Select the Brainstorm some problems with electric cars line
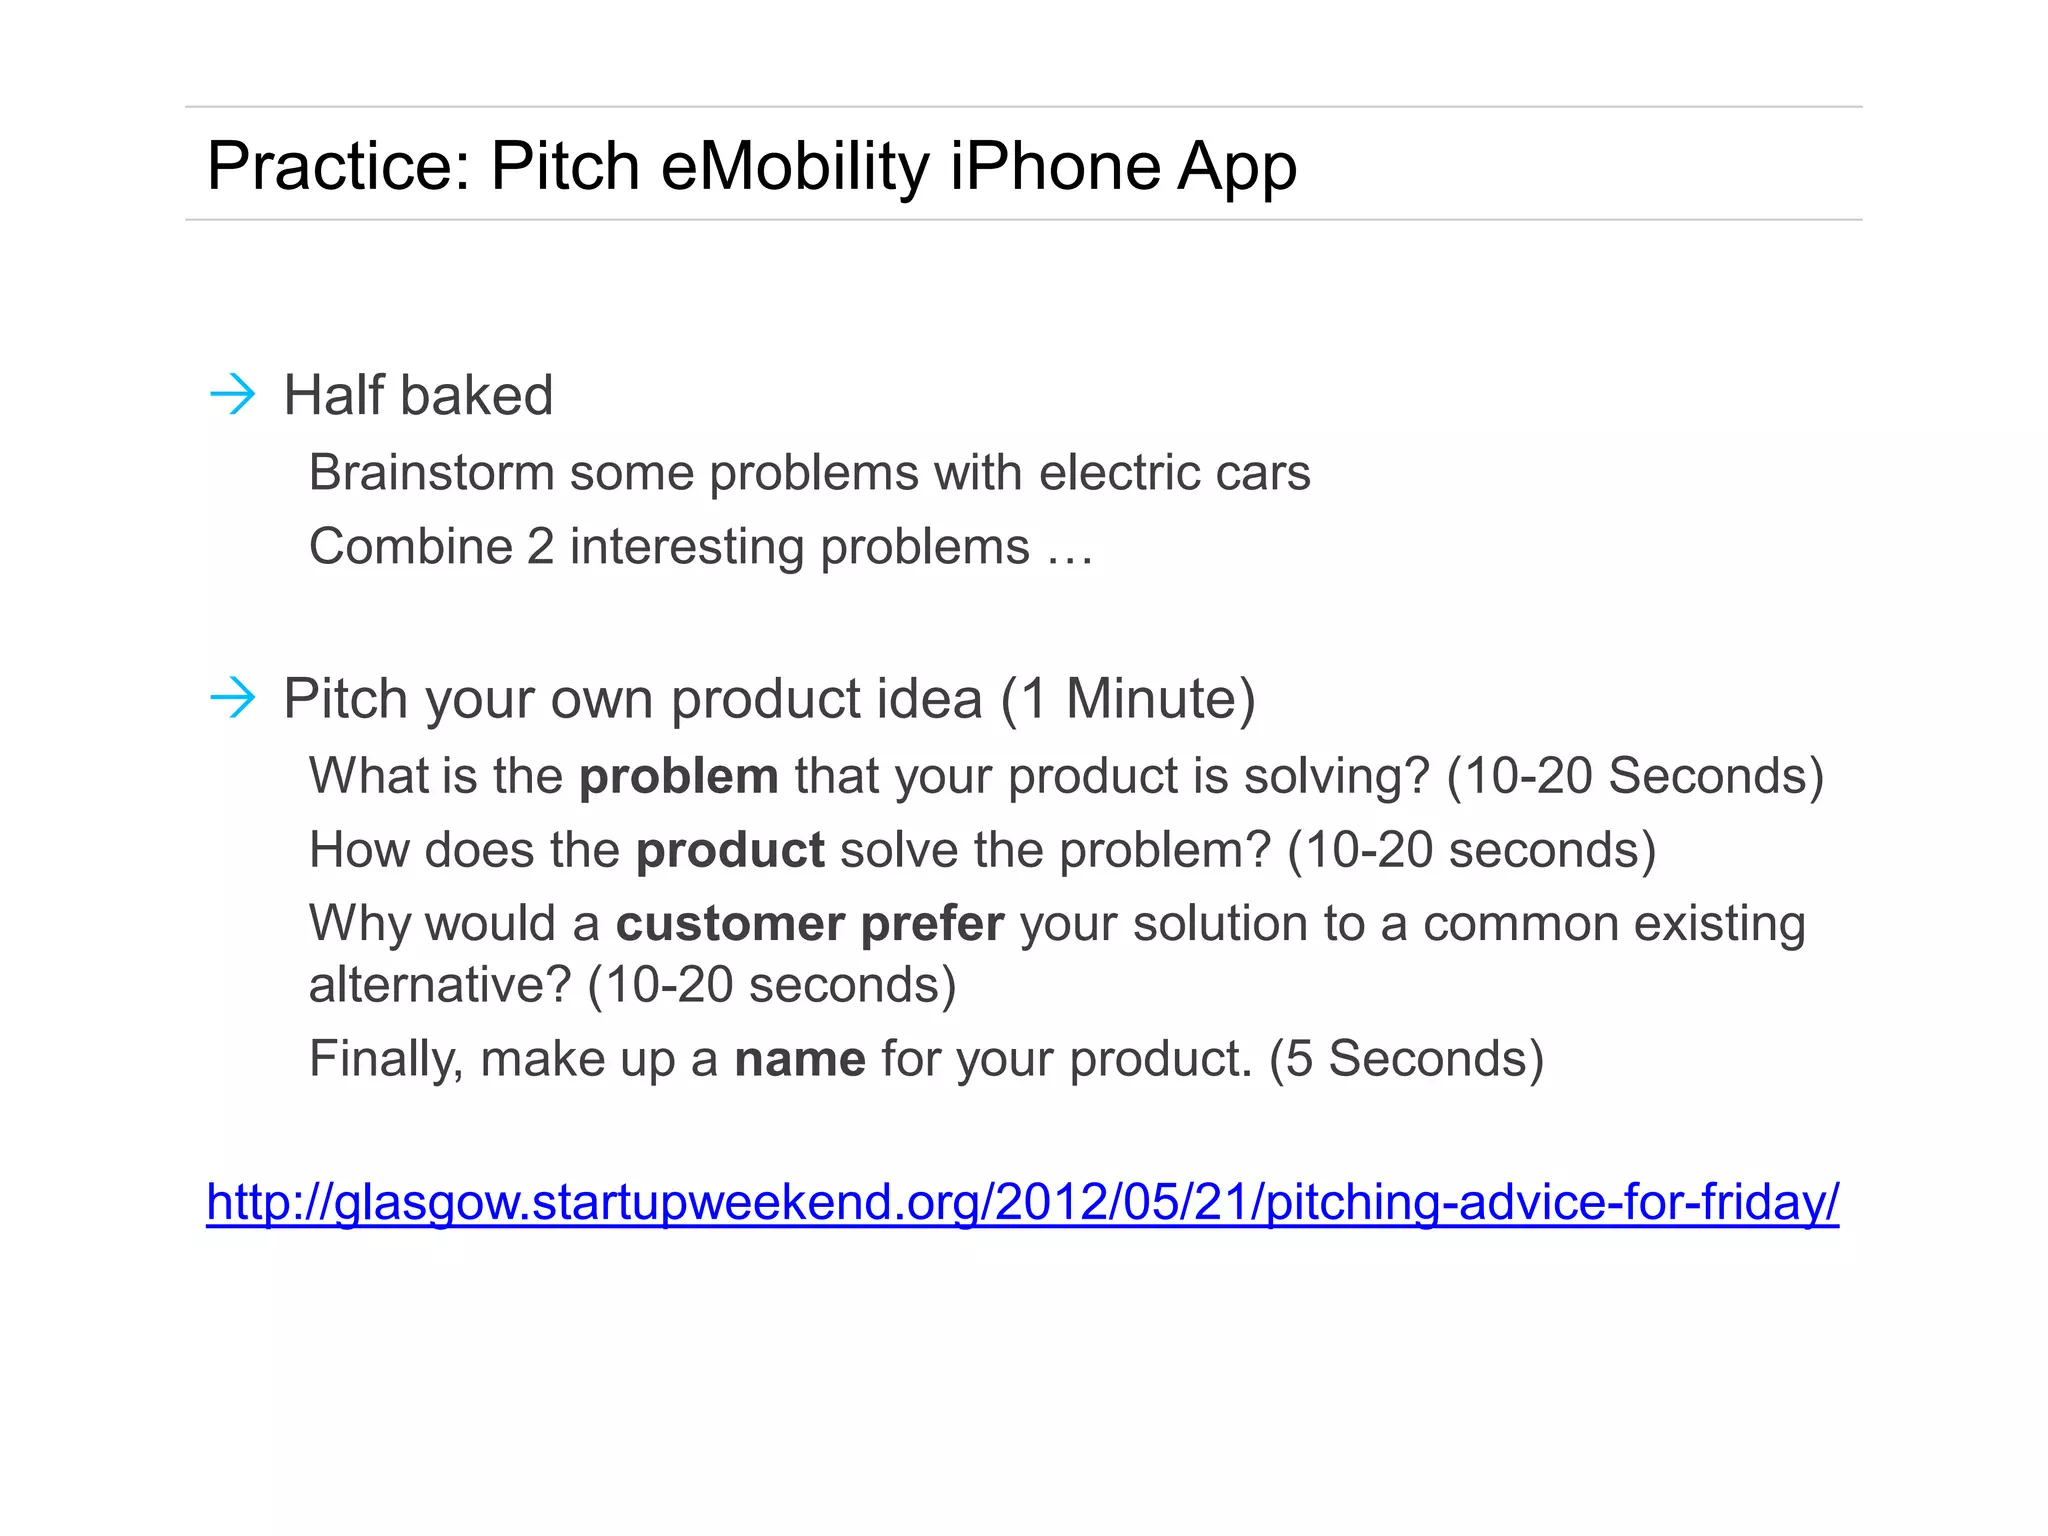 [x=809, y=472]
